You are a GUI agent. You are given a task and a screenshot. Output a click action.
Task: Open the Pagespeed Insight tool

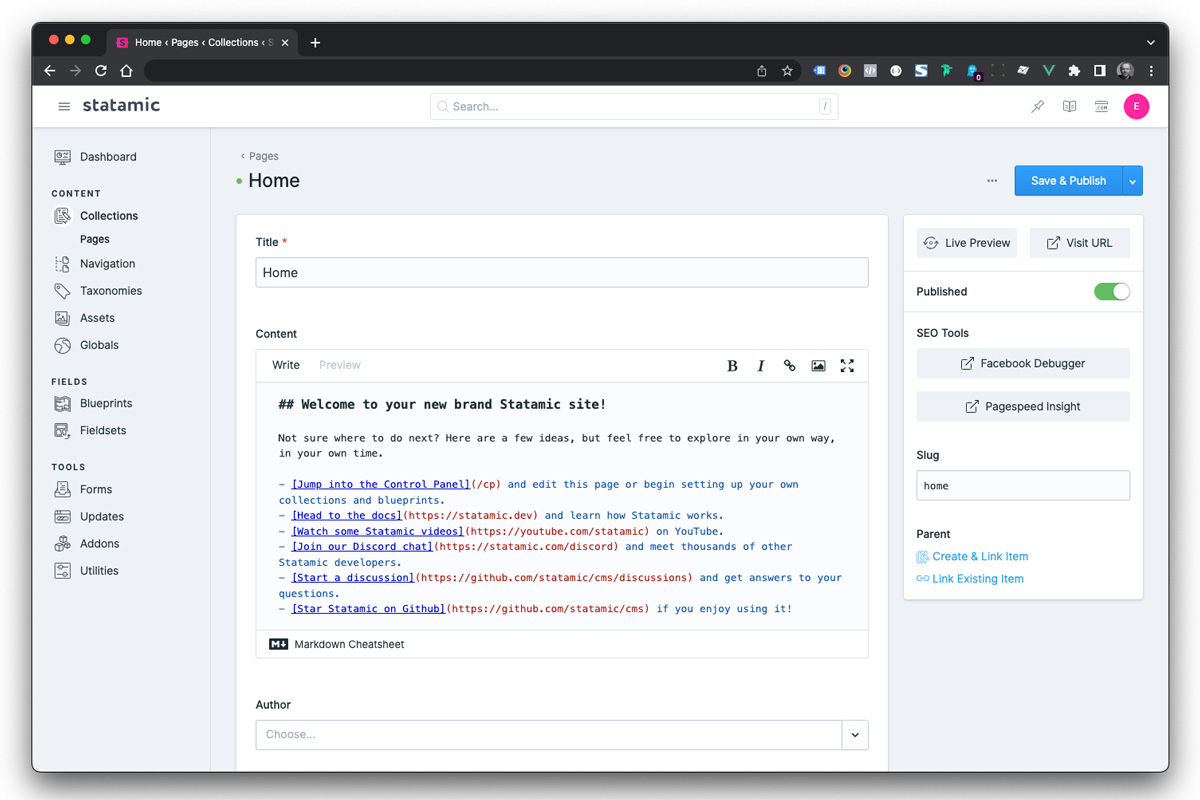click(x=1023, y=407)
